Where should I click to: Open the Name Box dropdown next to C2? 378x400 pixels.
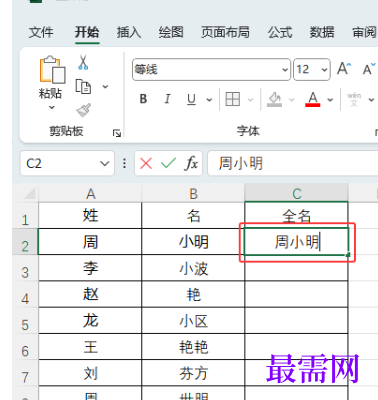[105, 163]
